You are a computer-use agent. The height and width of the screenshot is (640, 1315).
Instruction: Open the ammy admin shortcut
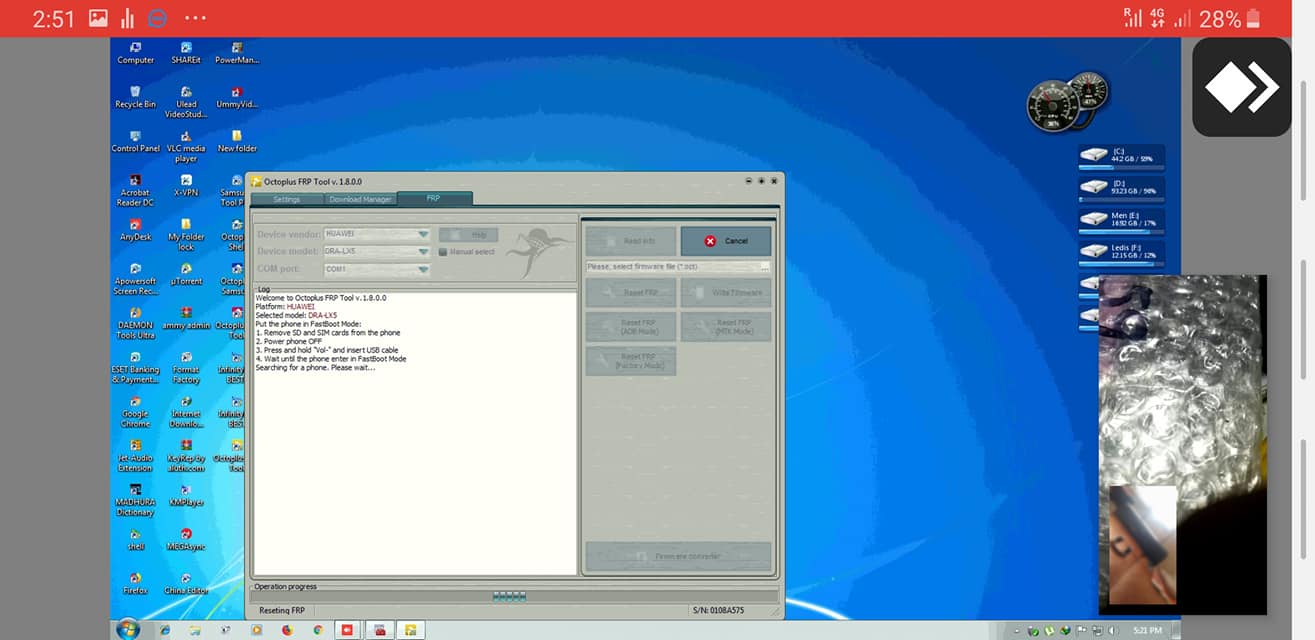pyautogui.click(x=186, y=318)
